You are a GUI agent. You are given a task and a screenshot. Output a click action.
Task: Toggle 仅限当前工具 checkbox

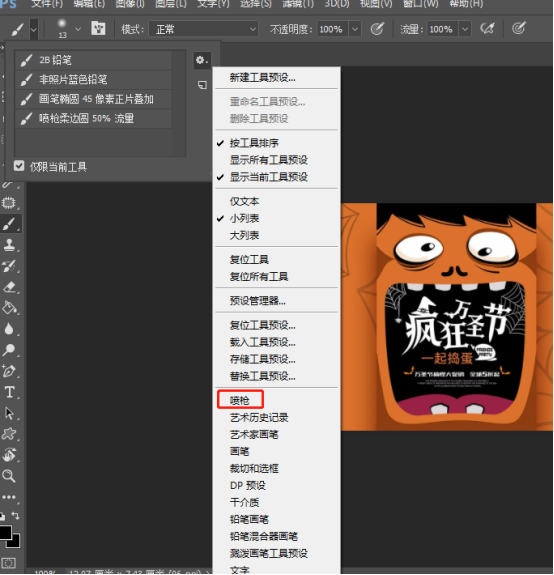[x=19, y=166]
